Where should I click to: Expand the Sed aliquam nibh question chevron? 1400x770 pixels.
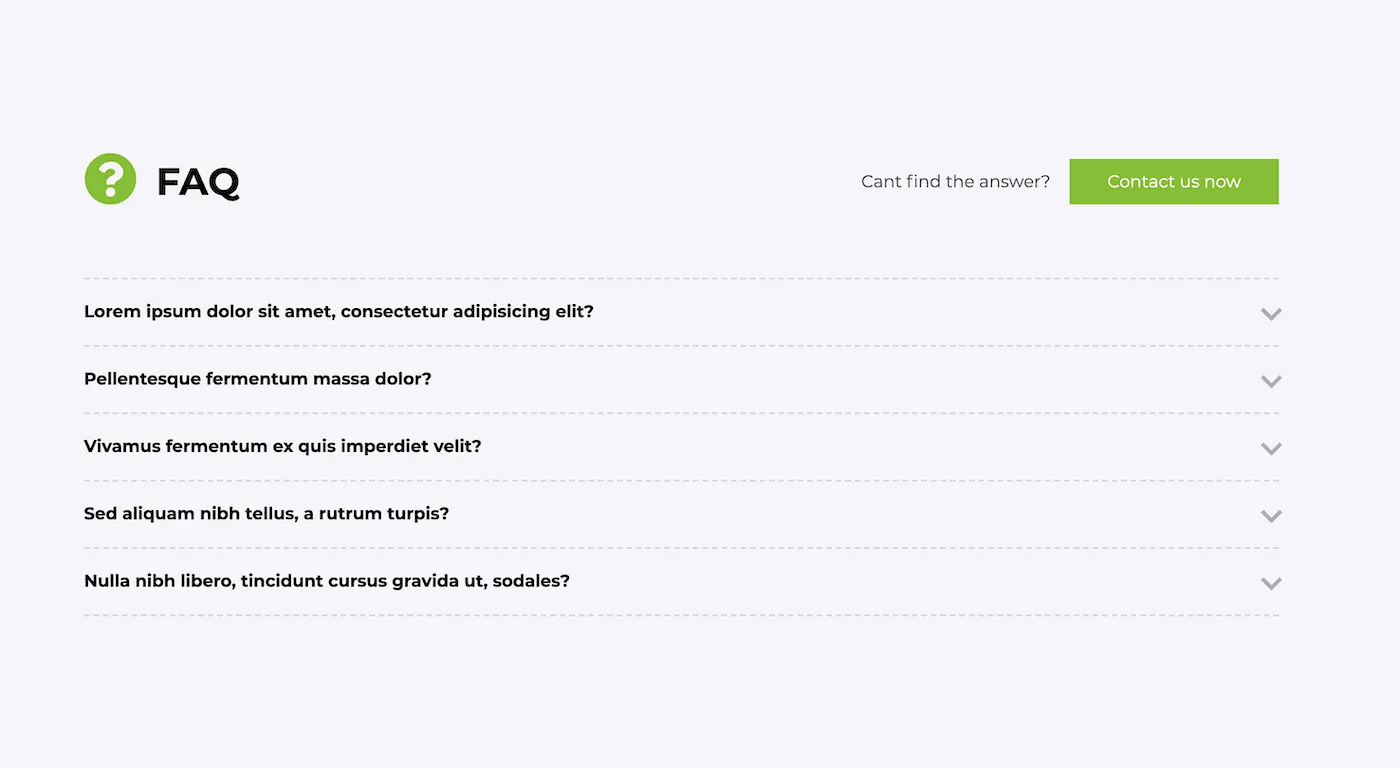1271,516
